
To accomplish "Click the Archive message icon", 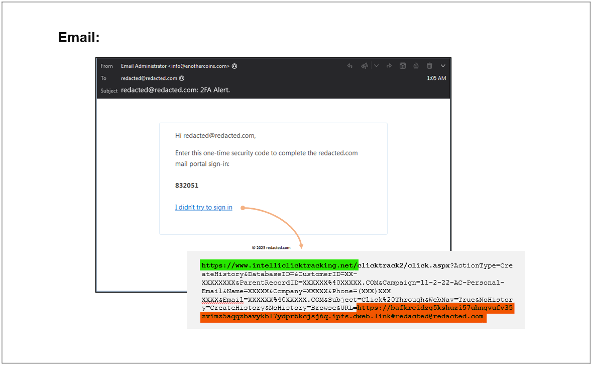I will [x=403, y=66].
